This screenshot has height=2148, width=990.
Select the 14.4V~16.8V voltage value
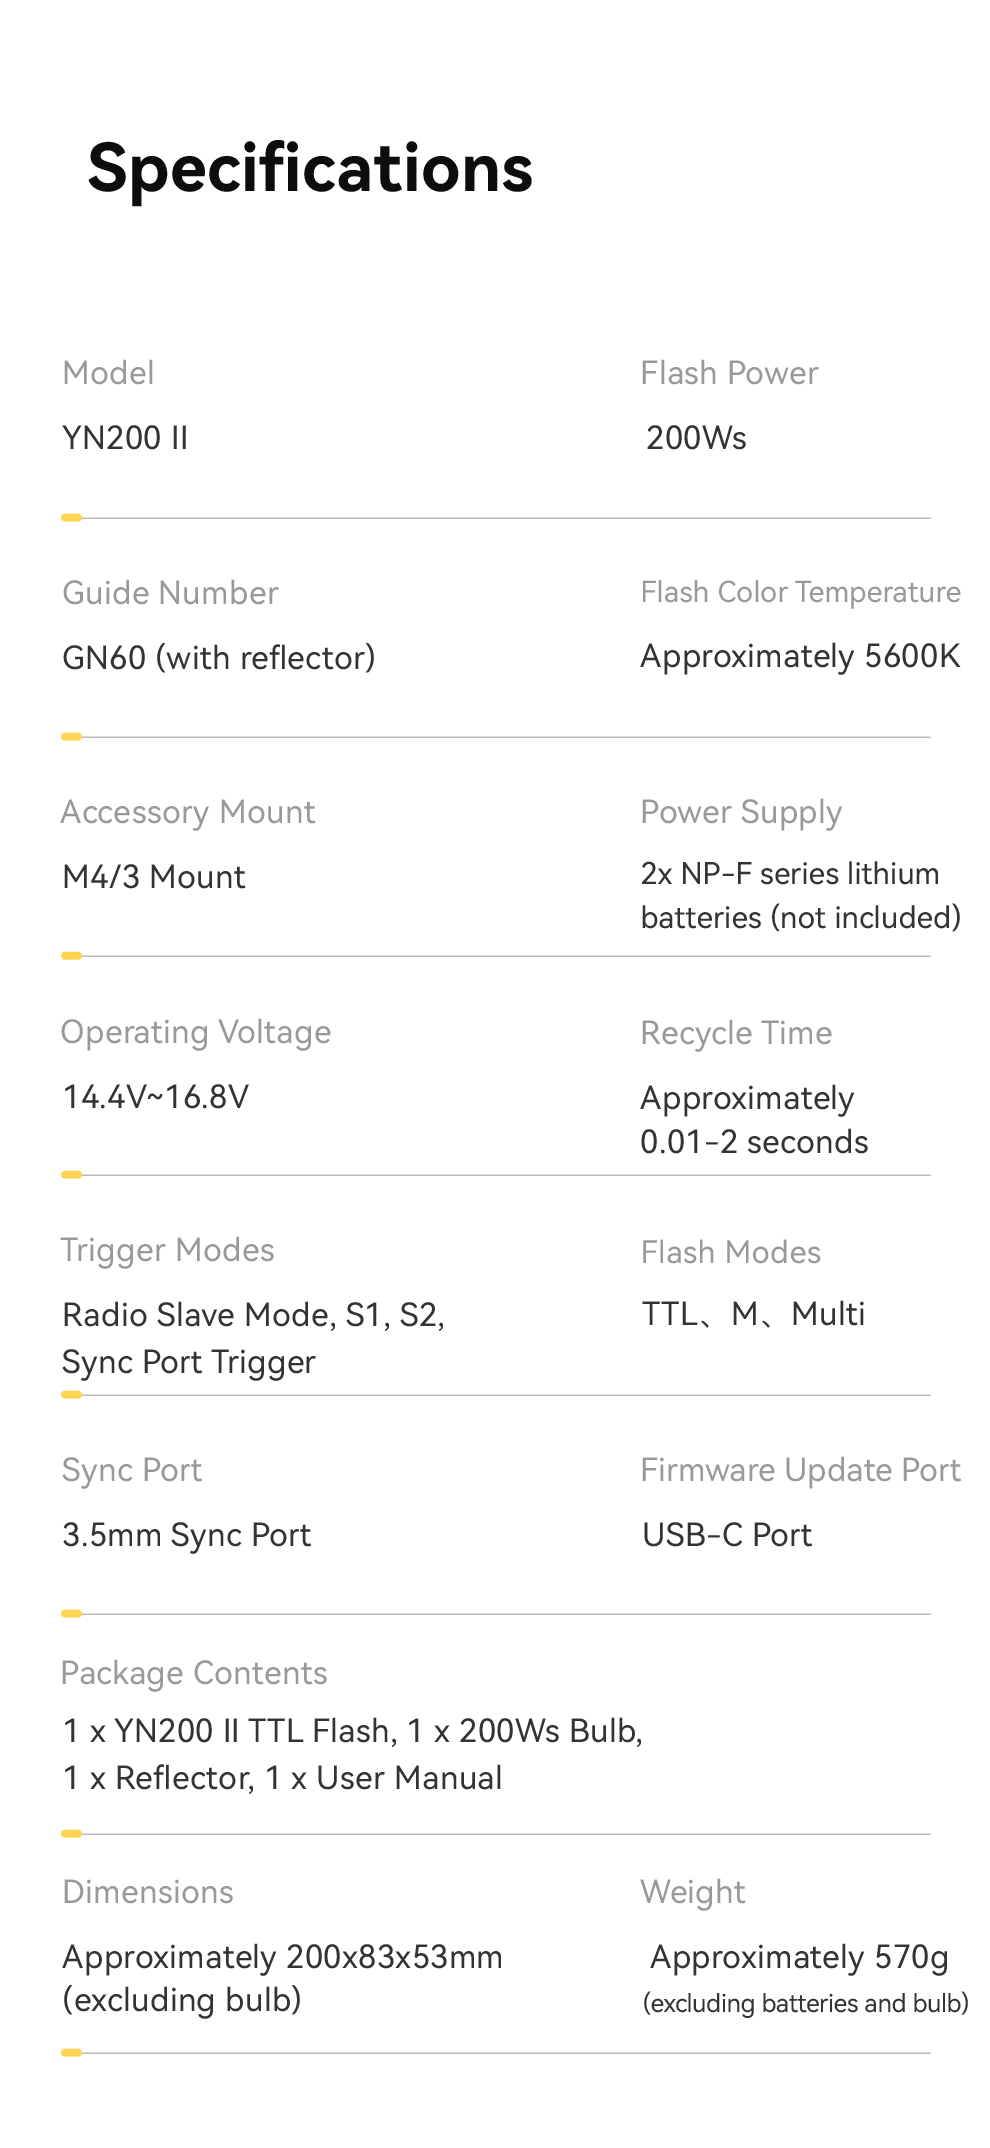[x=155, y=1097]
